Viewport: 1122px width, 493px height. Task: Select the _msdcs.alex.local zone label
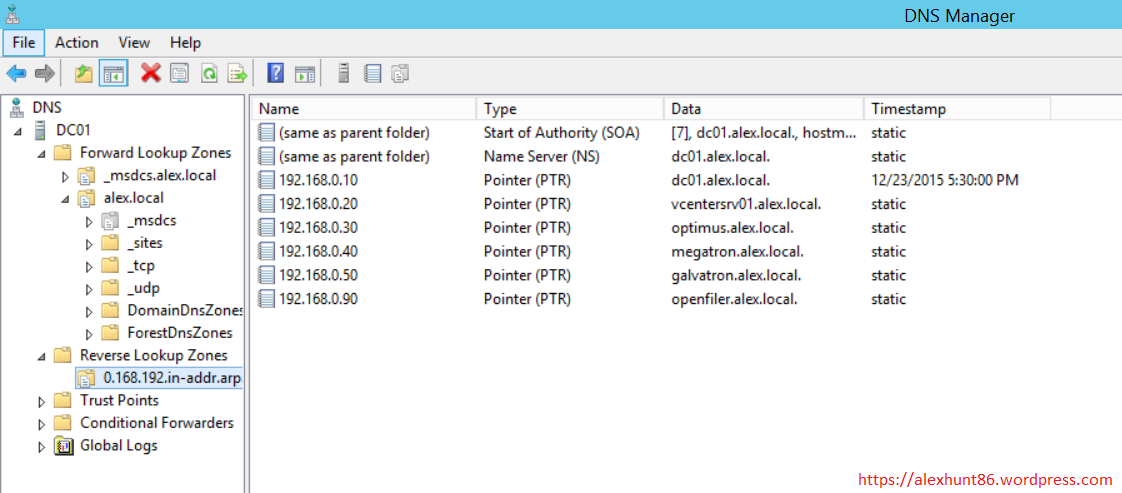[160, 175]
